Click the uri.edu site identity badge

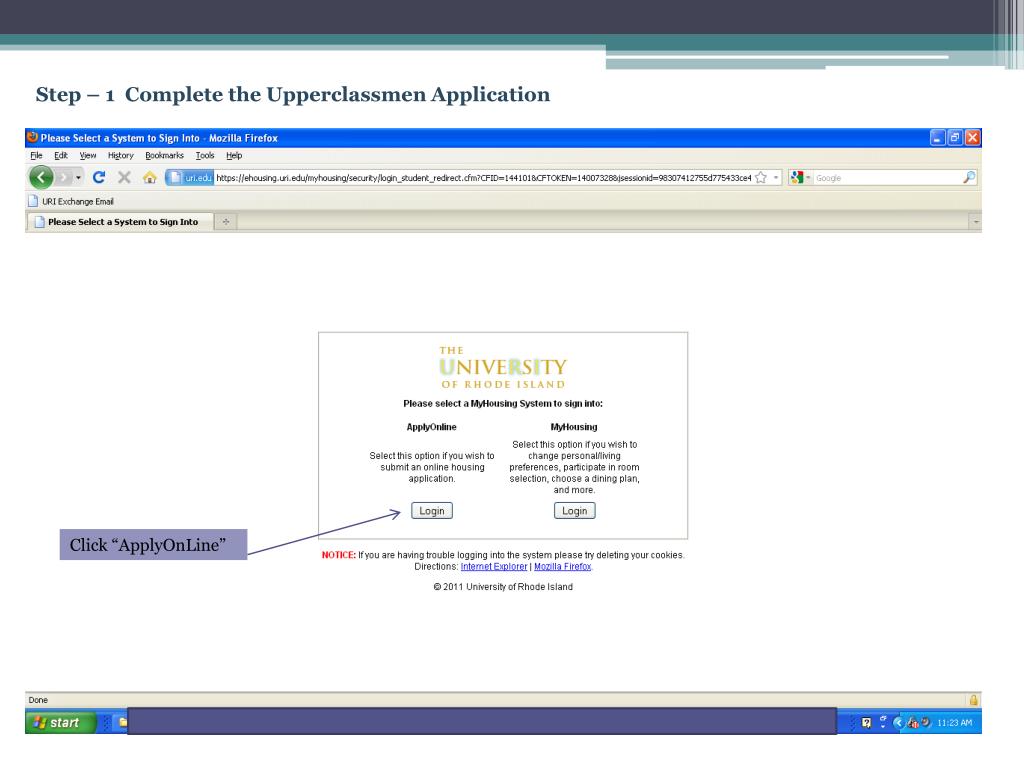point(190,178)
